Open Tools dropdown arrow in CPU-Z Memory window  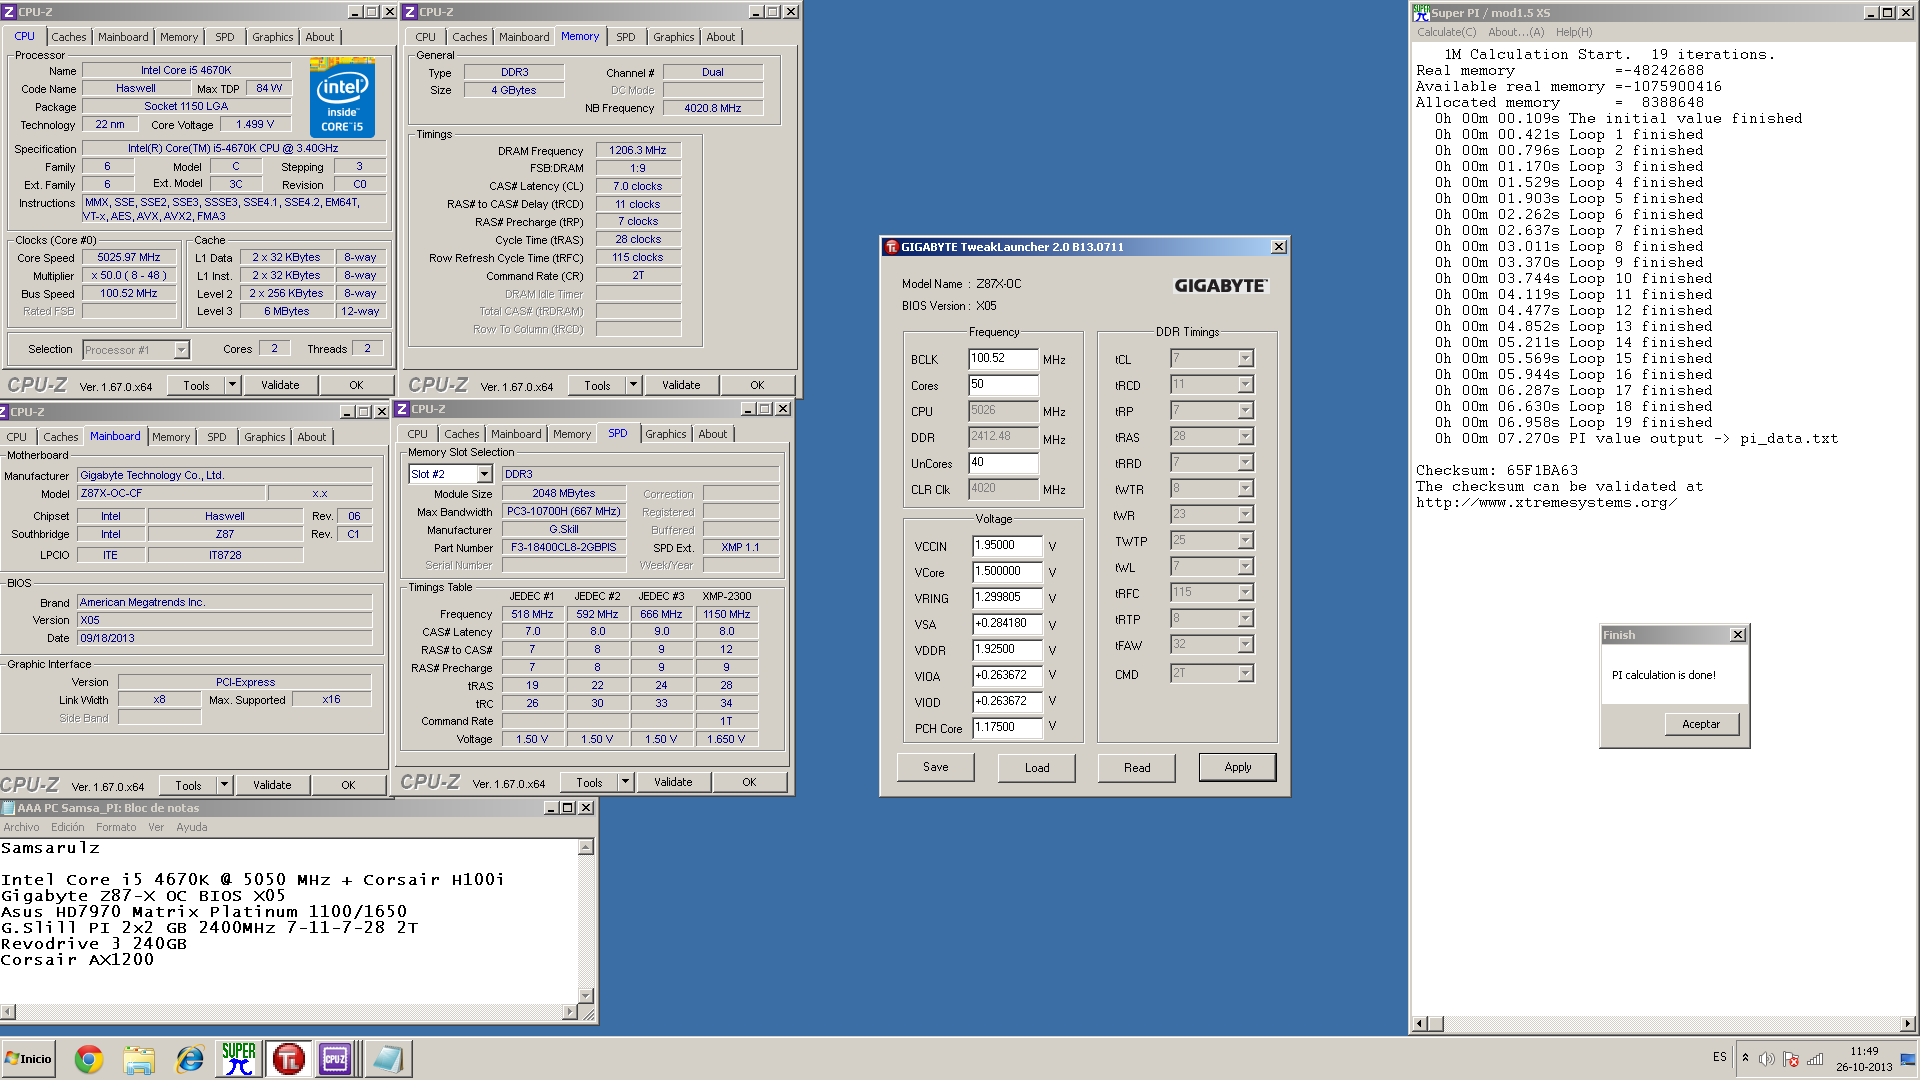633,385
